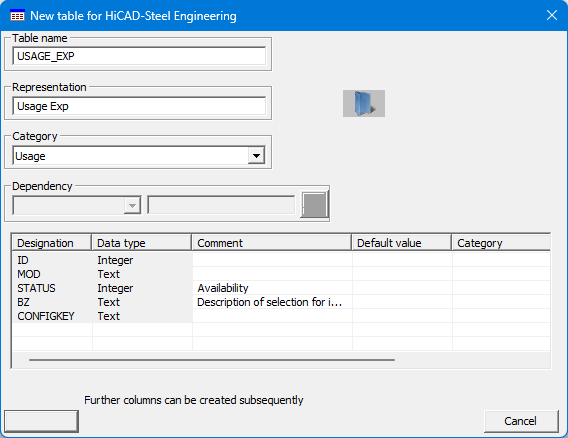
Task: Click the Cancel button
Action: 521,421
